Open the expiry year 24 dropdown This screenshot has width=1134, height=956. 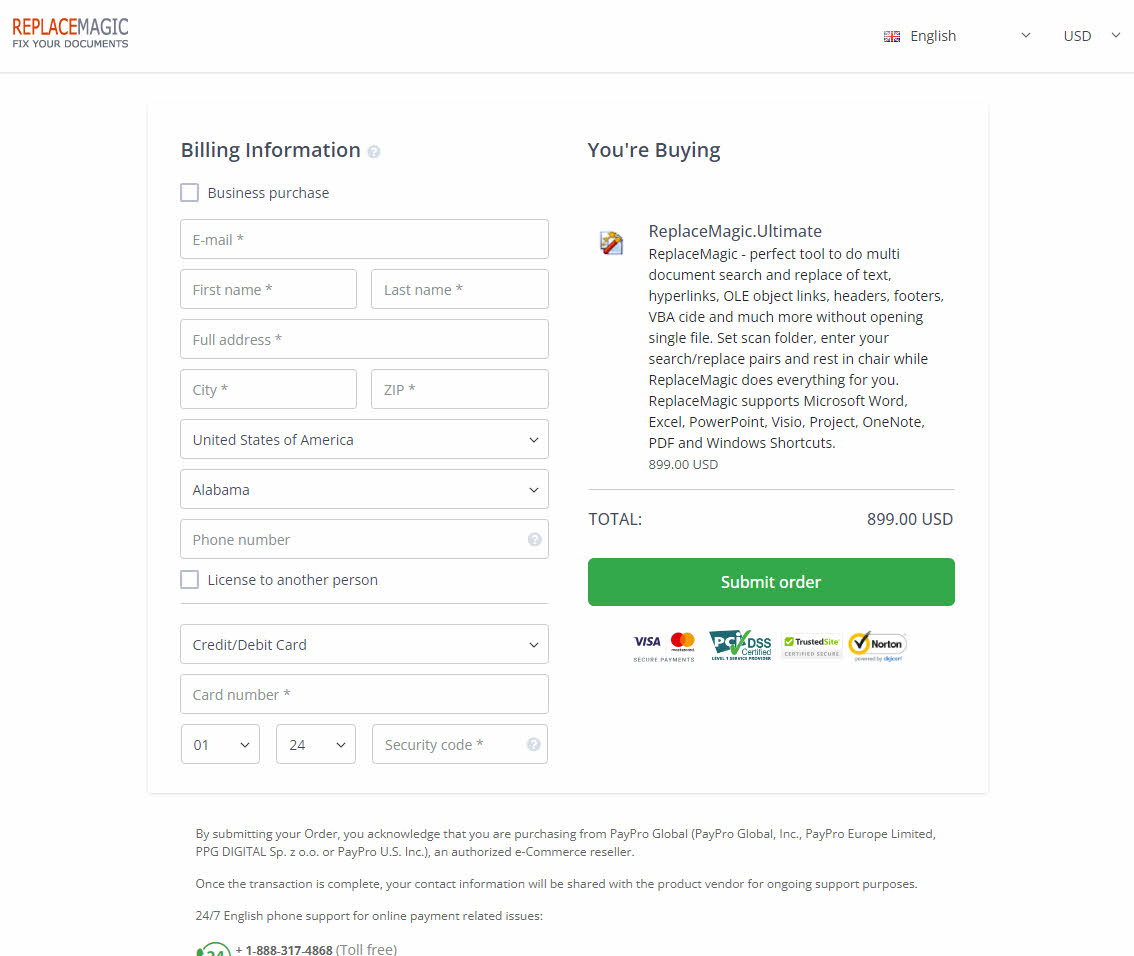click(316, 745)
